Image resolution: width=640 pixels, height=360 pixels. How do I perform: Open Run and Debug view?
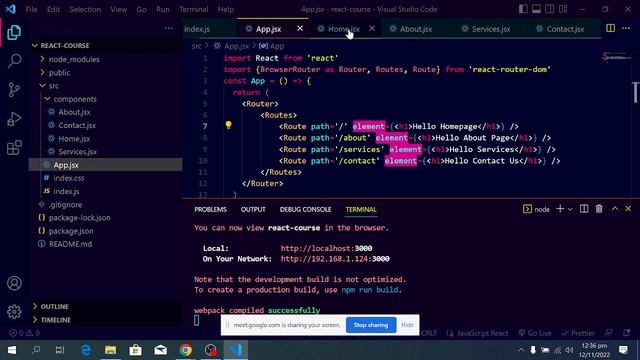14,119
